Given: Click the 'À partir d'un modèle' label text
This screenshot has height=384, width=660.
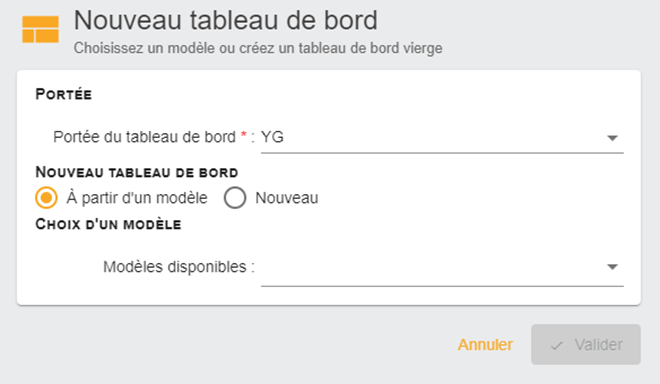Looking at the screenshot, I should [137, 198].
